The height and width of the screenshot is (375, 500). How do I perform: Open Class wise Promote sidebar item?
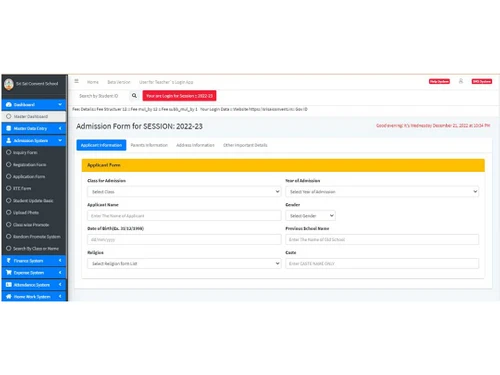pos(34,224)
